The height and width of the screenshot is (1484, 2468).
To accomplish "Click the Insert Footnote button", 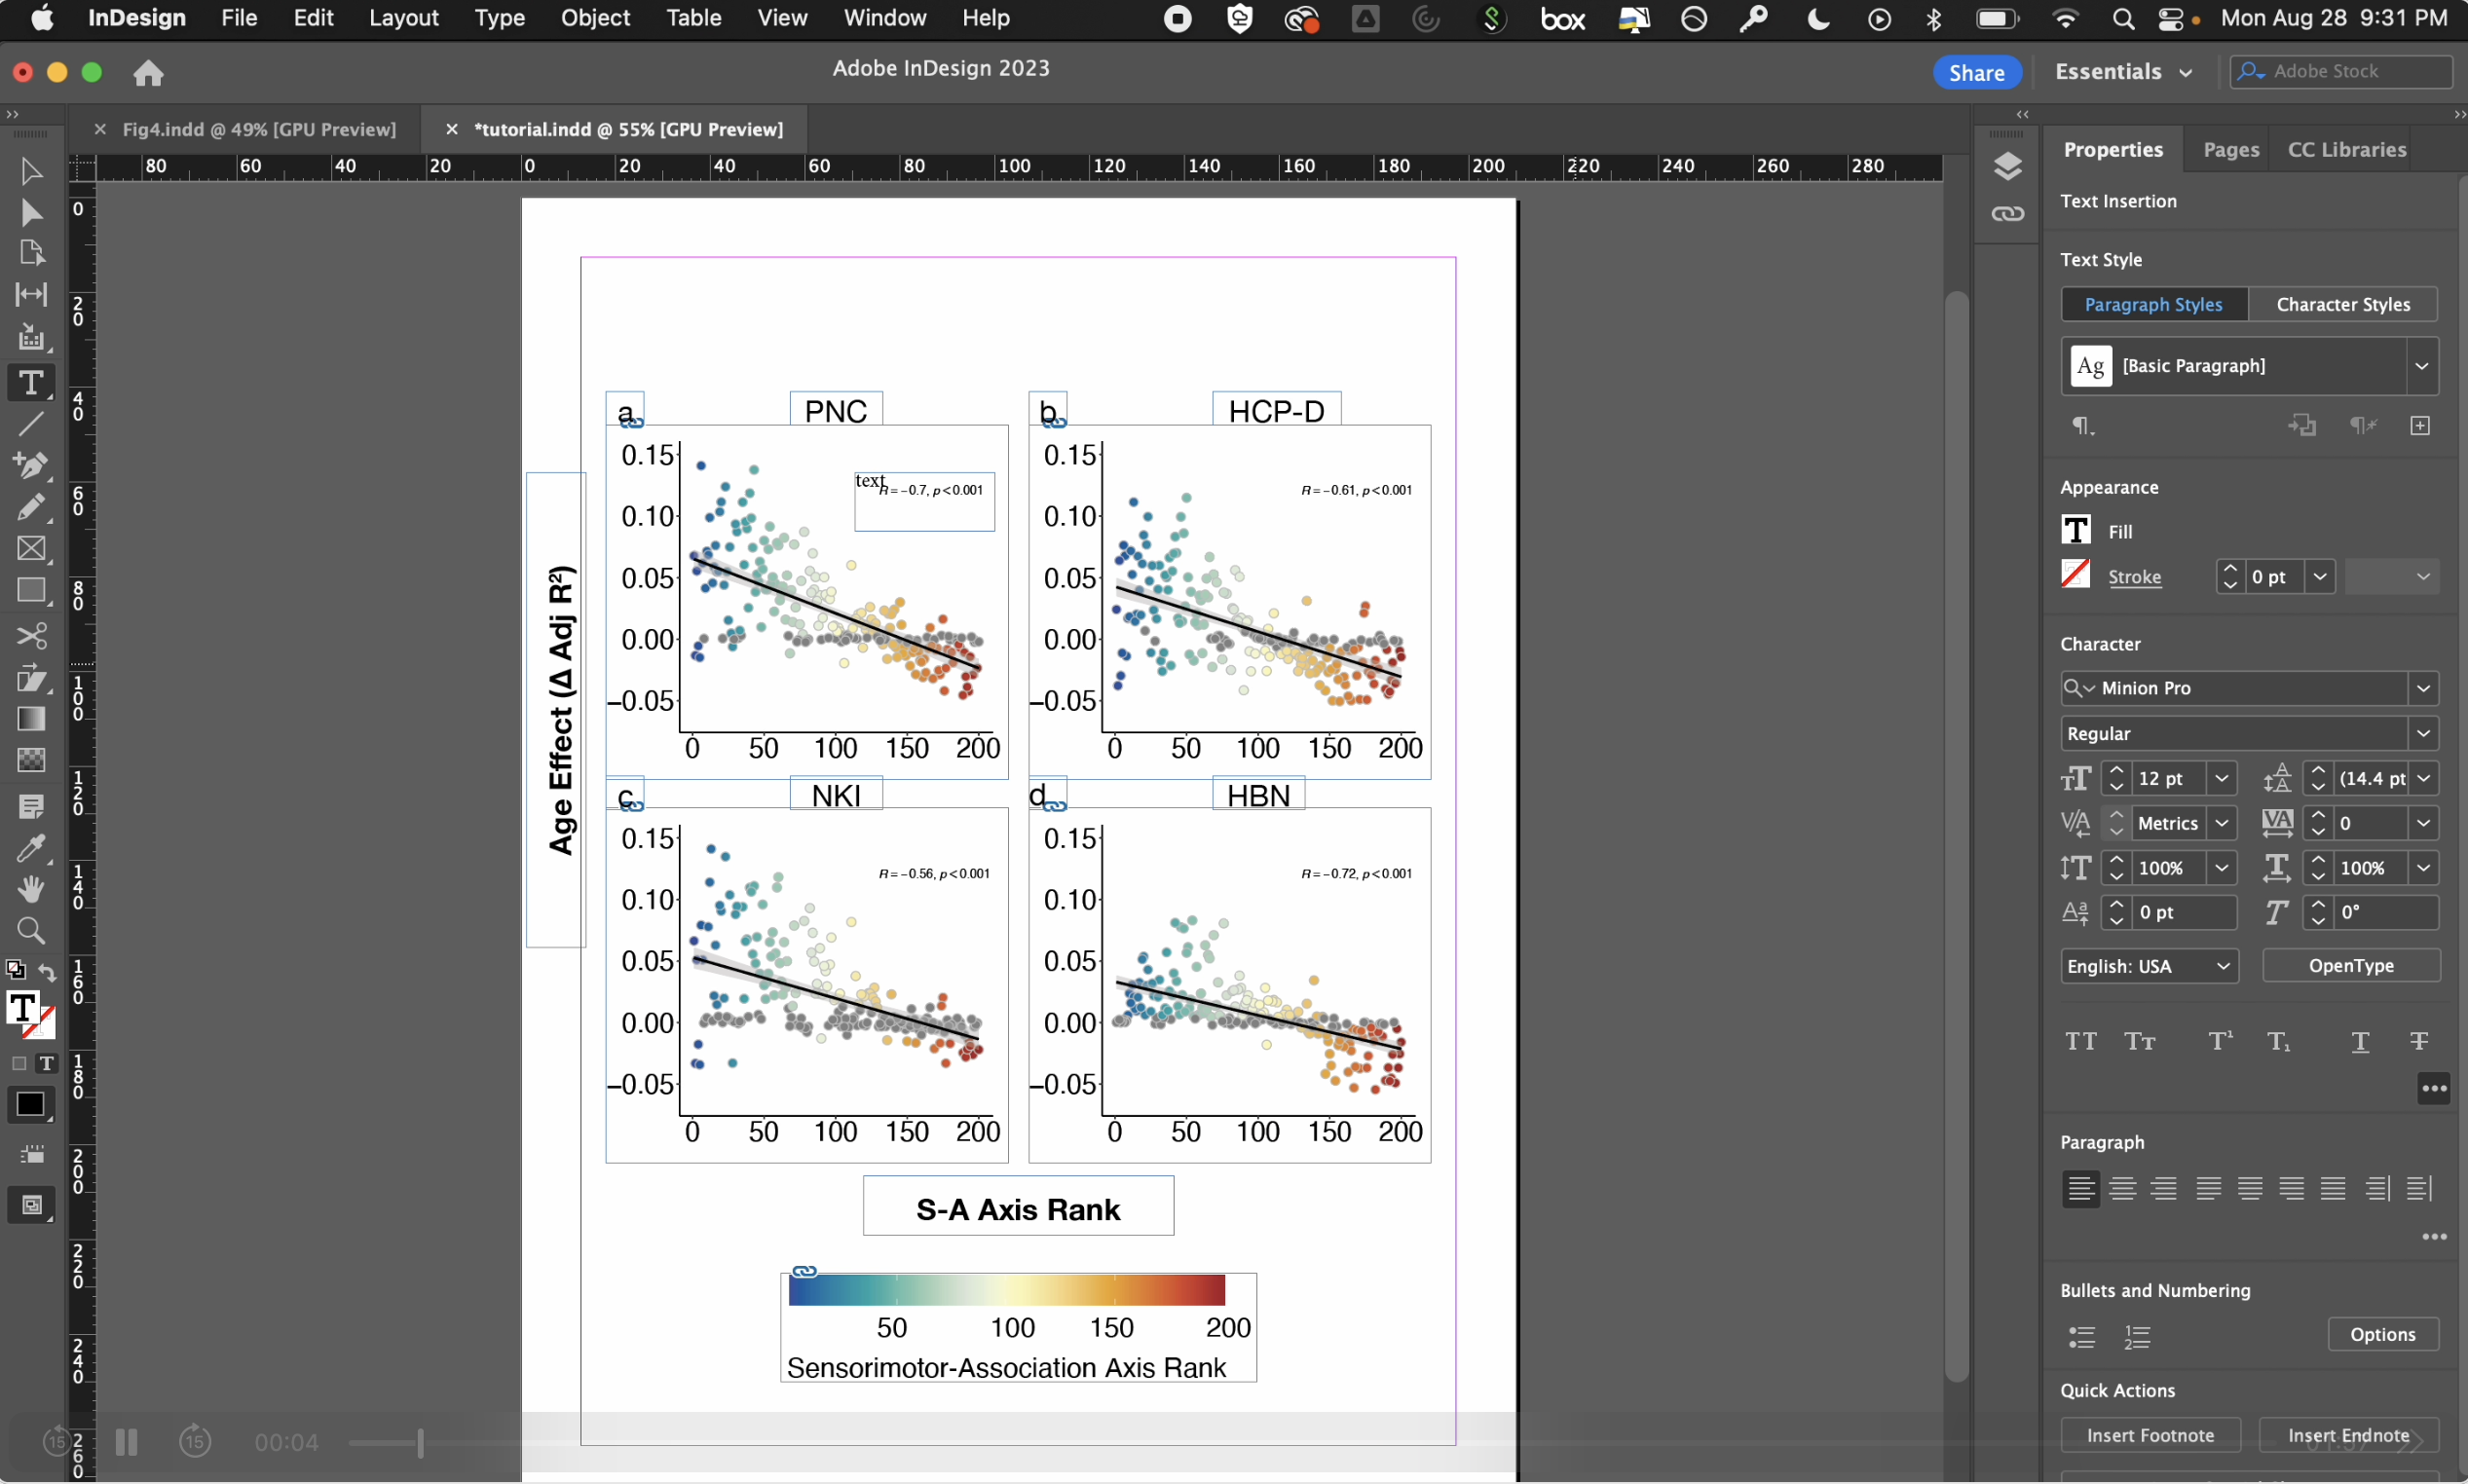I will point(2150,1435).
